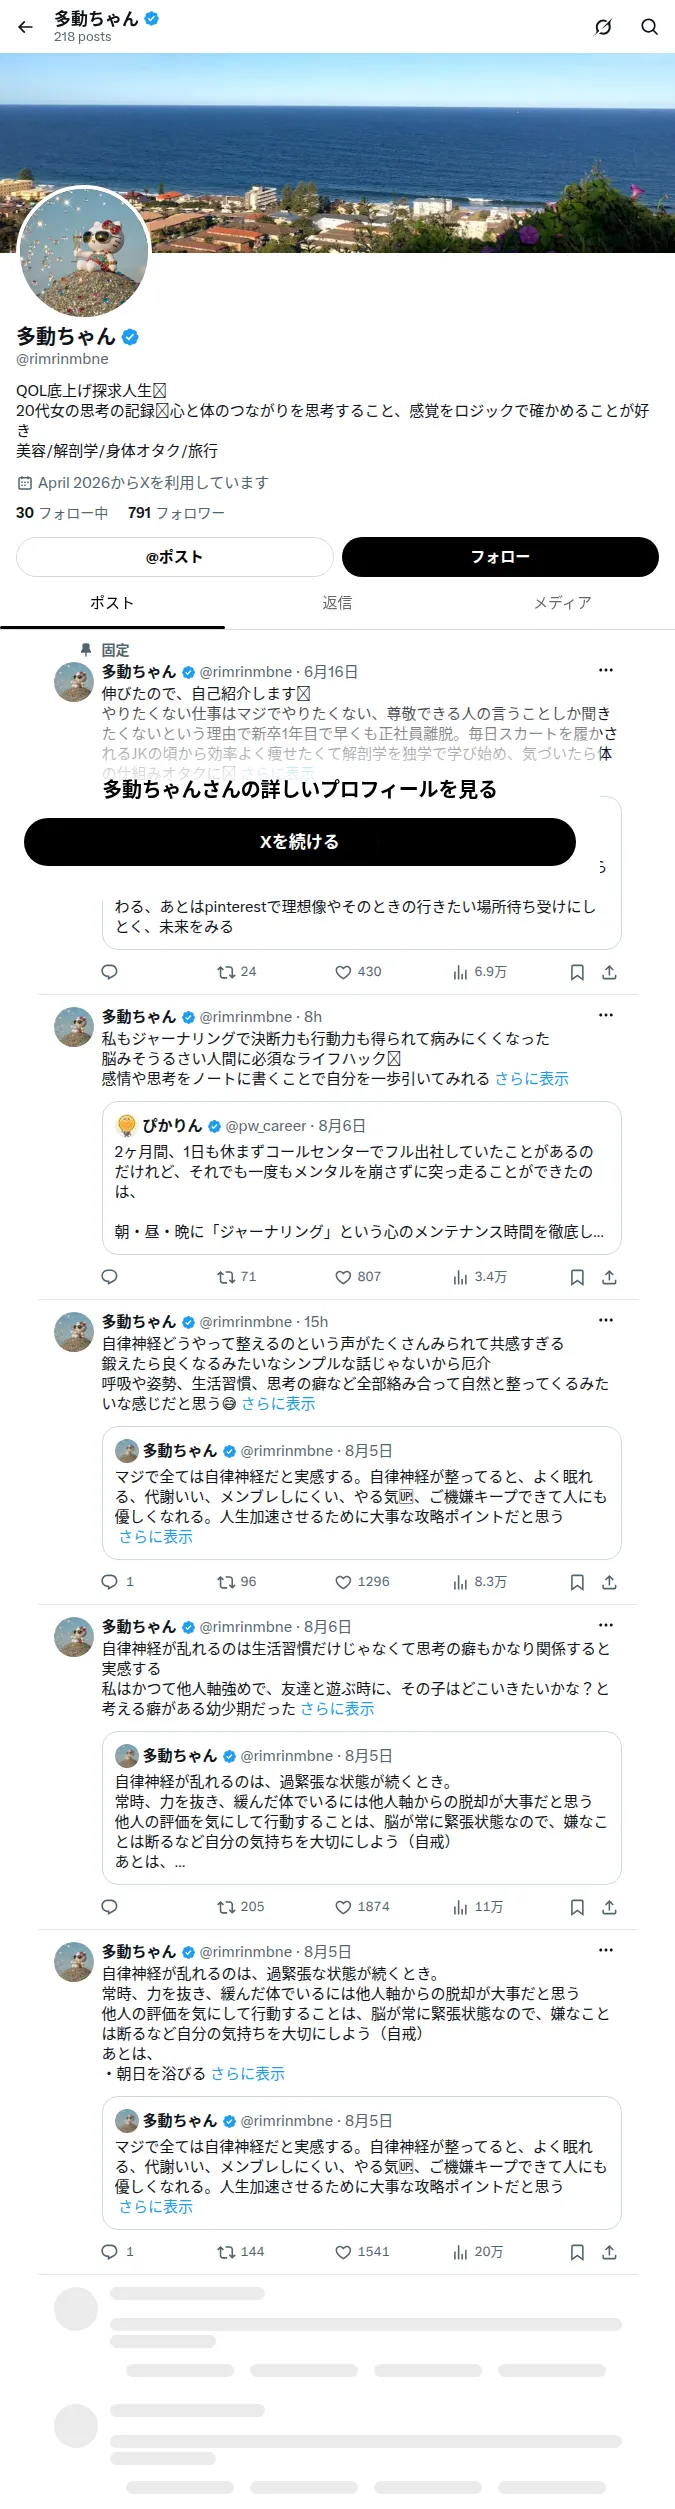Click the Grok circle-slash icon in the top bar
The image size is (675, 2509).
[x=603, y=27]
